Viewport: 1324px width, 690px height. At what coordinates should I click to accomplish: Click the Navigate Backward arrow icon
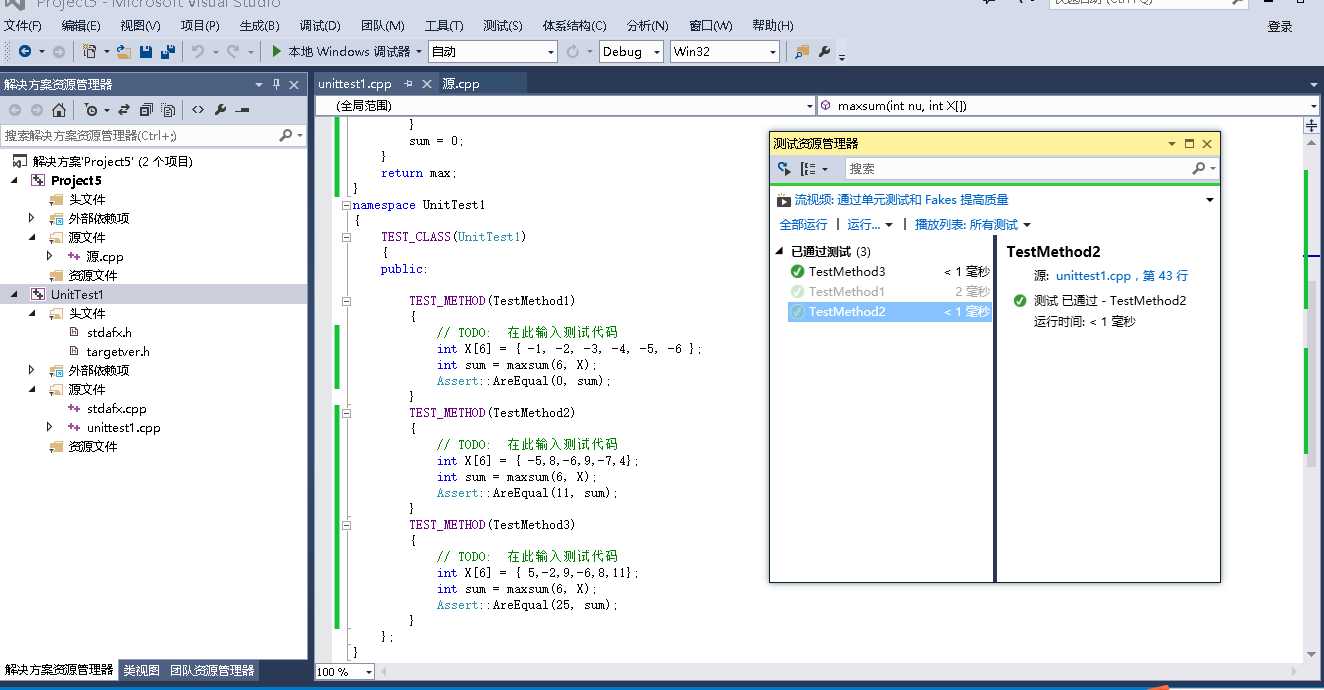pyautogui.click(x=25, y=51)
